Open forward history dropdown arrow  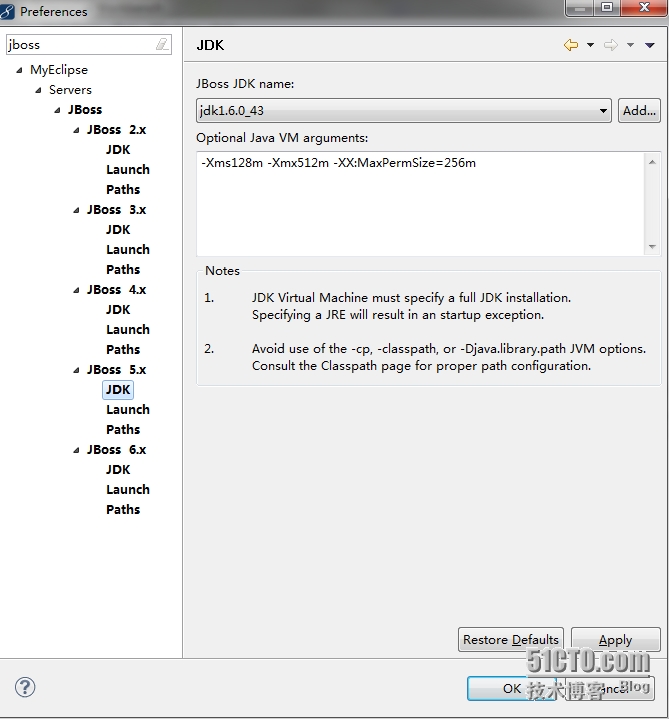(x=630, y=45)
